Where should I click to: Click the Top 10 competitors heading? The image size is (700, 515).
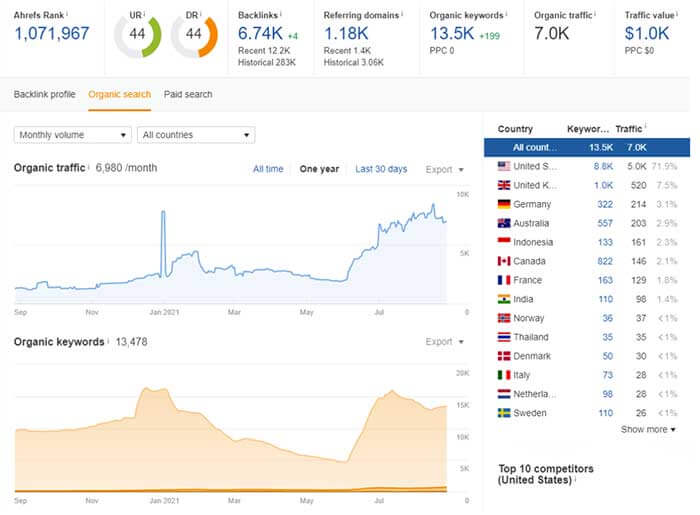[546, 474]
